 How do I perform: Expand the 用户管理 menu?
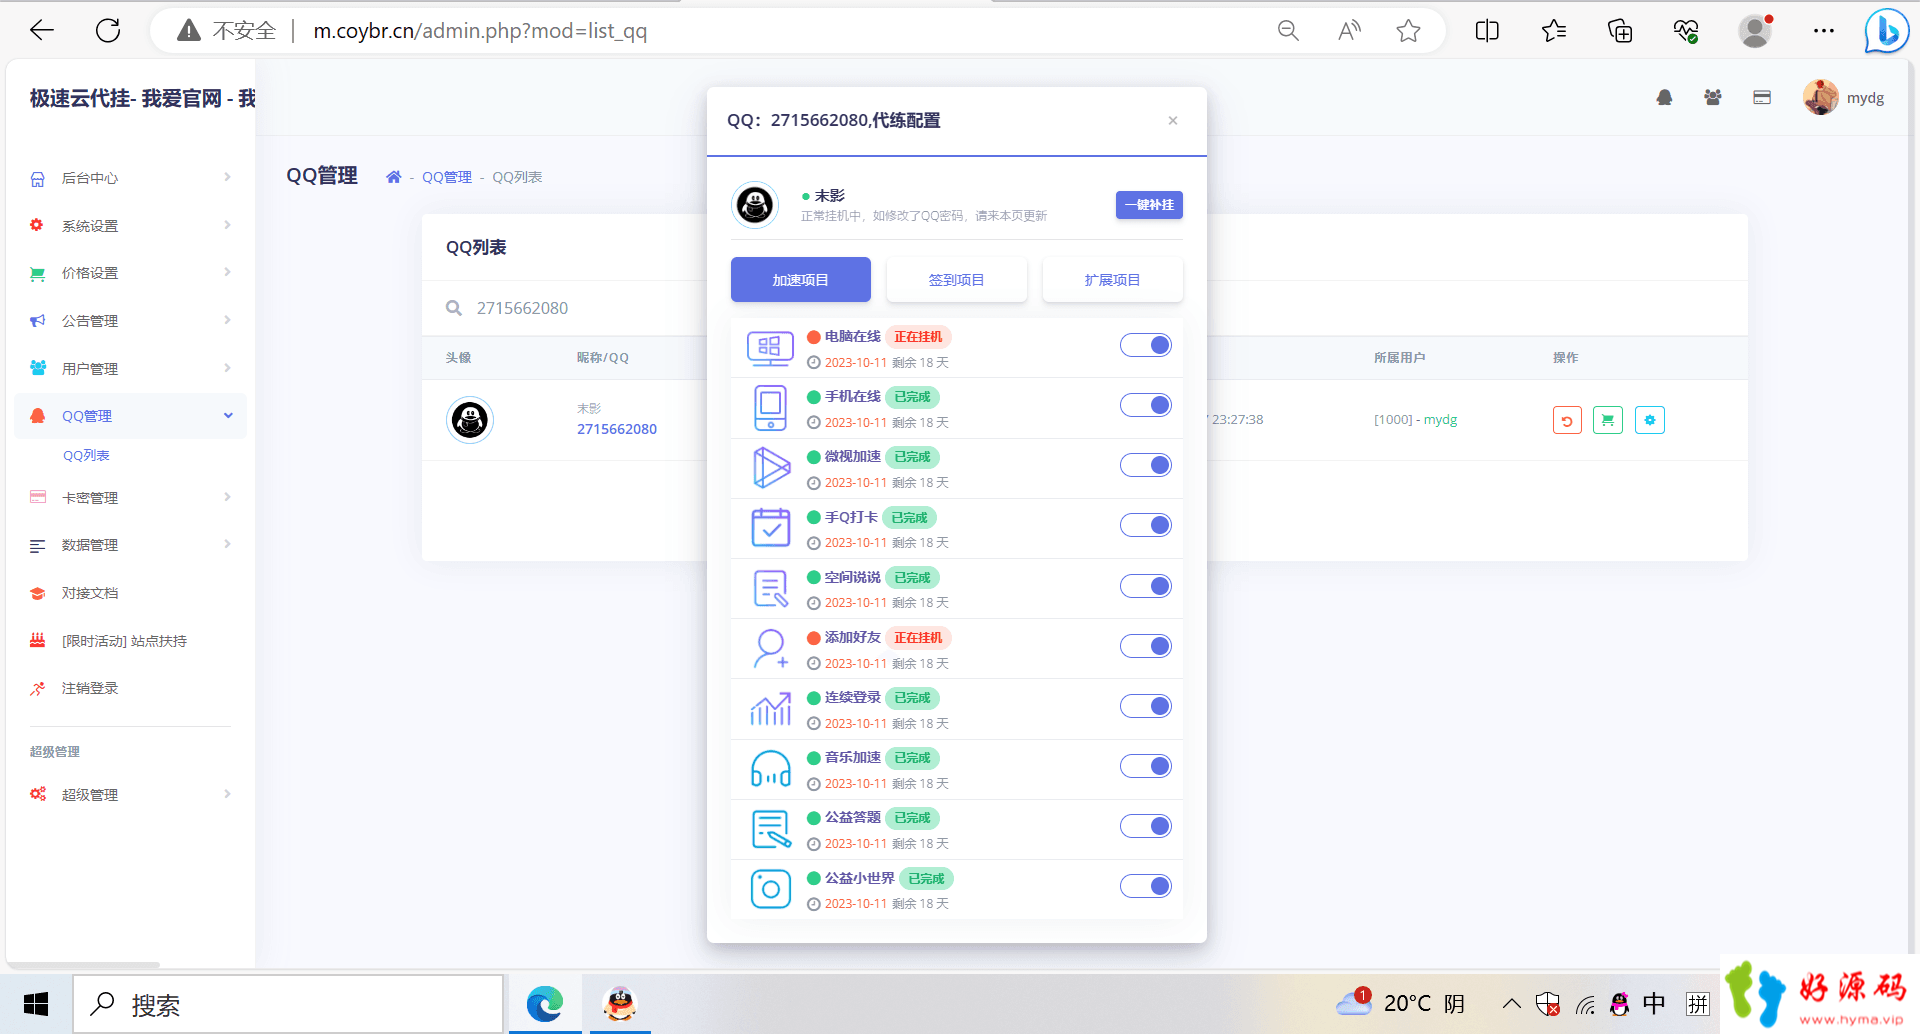coord(130,369)
